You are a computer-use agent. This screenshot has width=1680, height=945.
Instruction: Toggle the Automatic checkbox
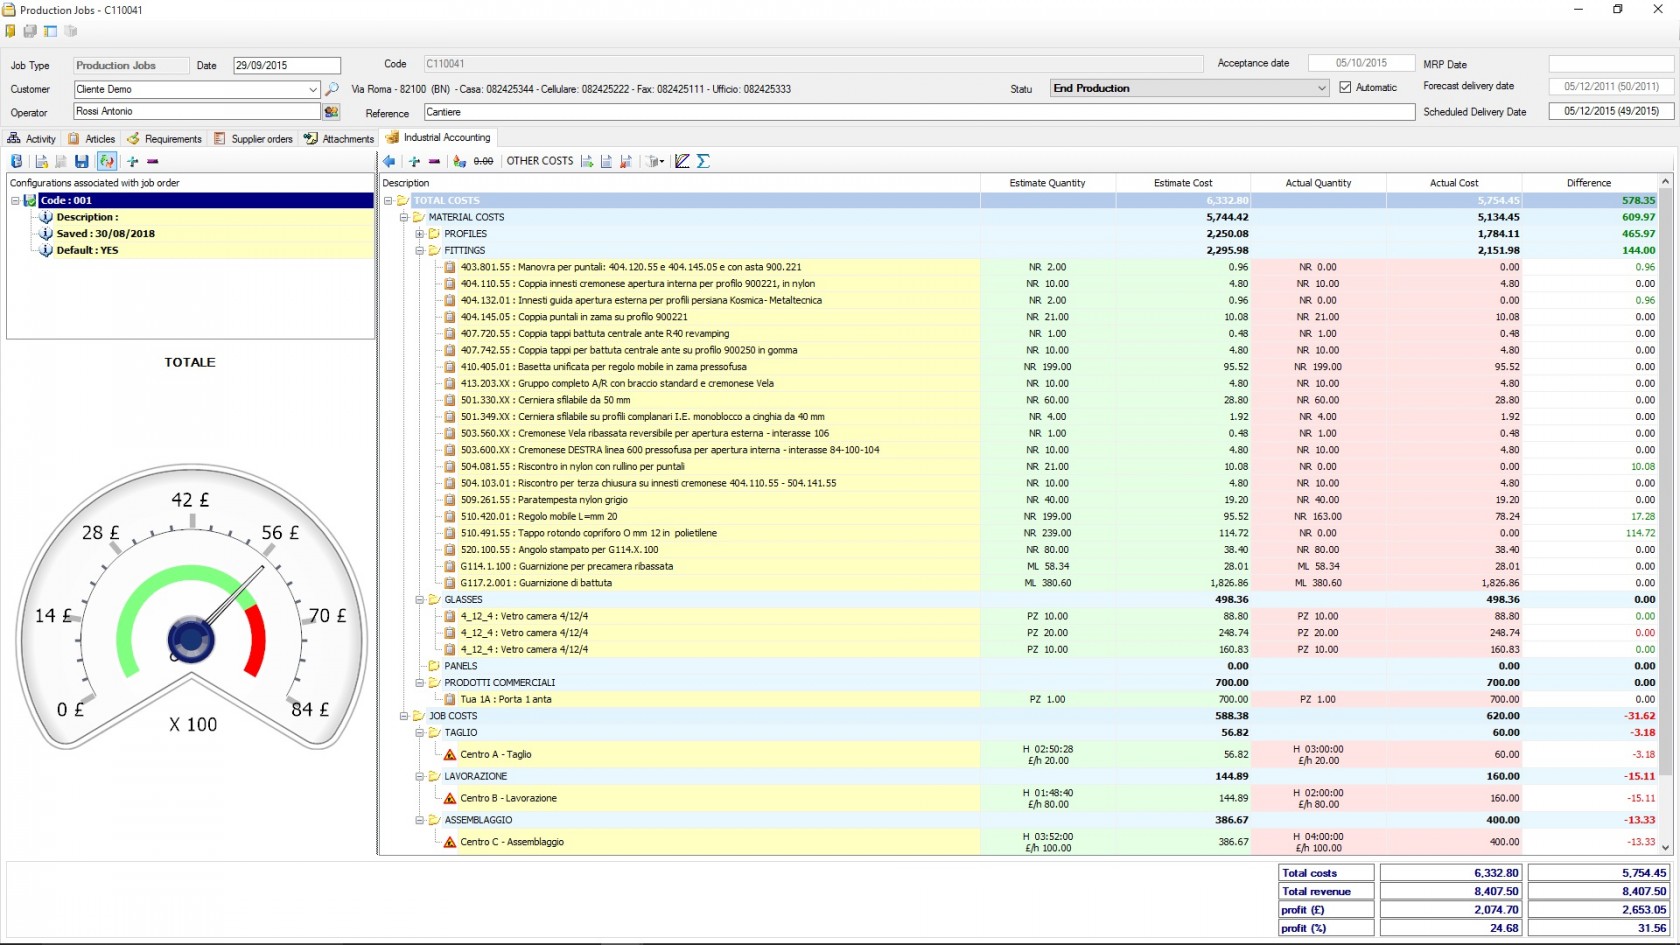click(x=1345, y=88)
